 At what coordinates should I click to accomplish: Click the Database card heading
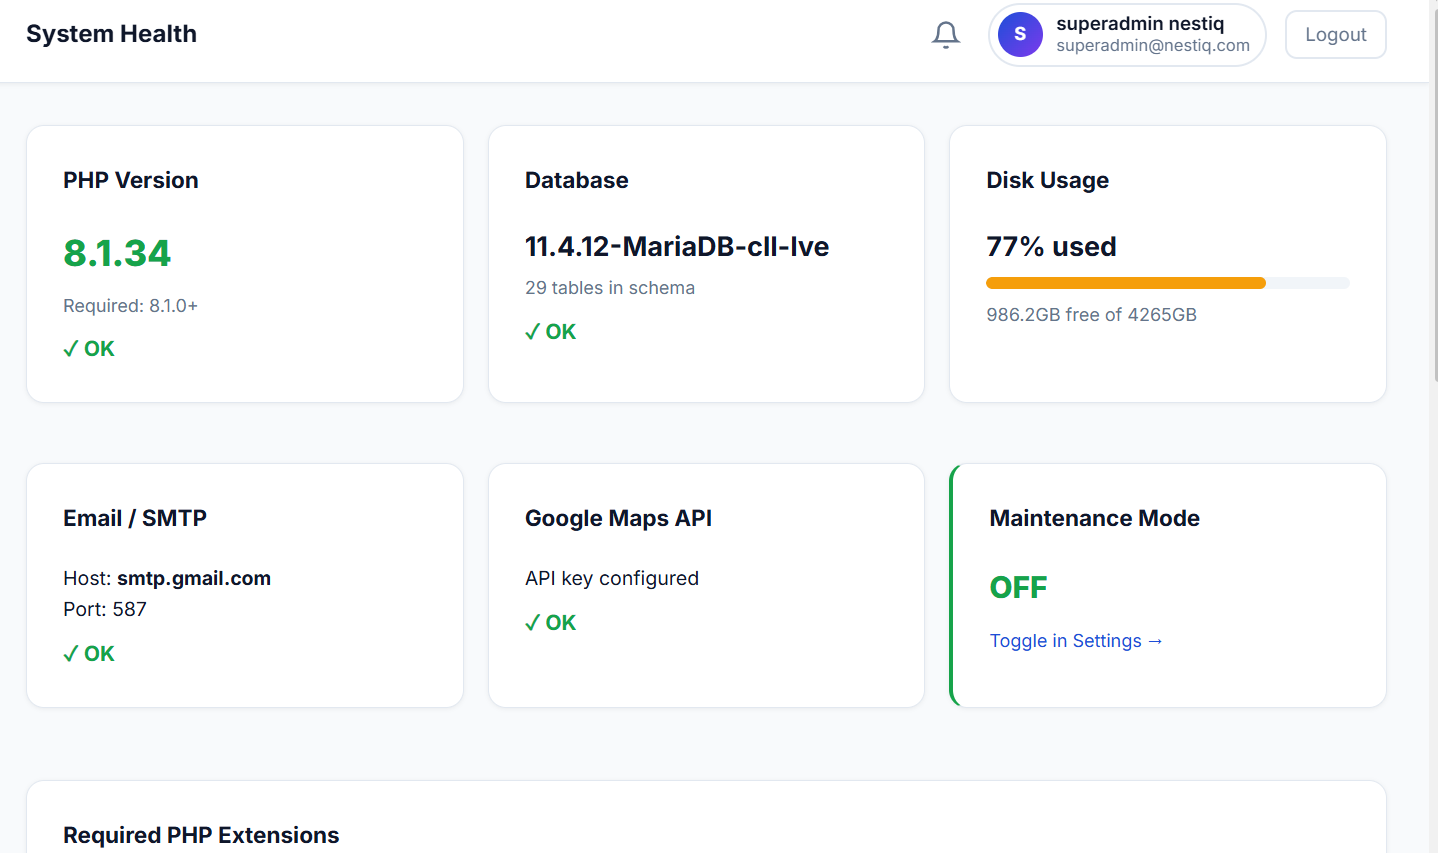coord(577,180)
